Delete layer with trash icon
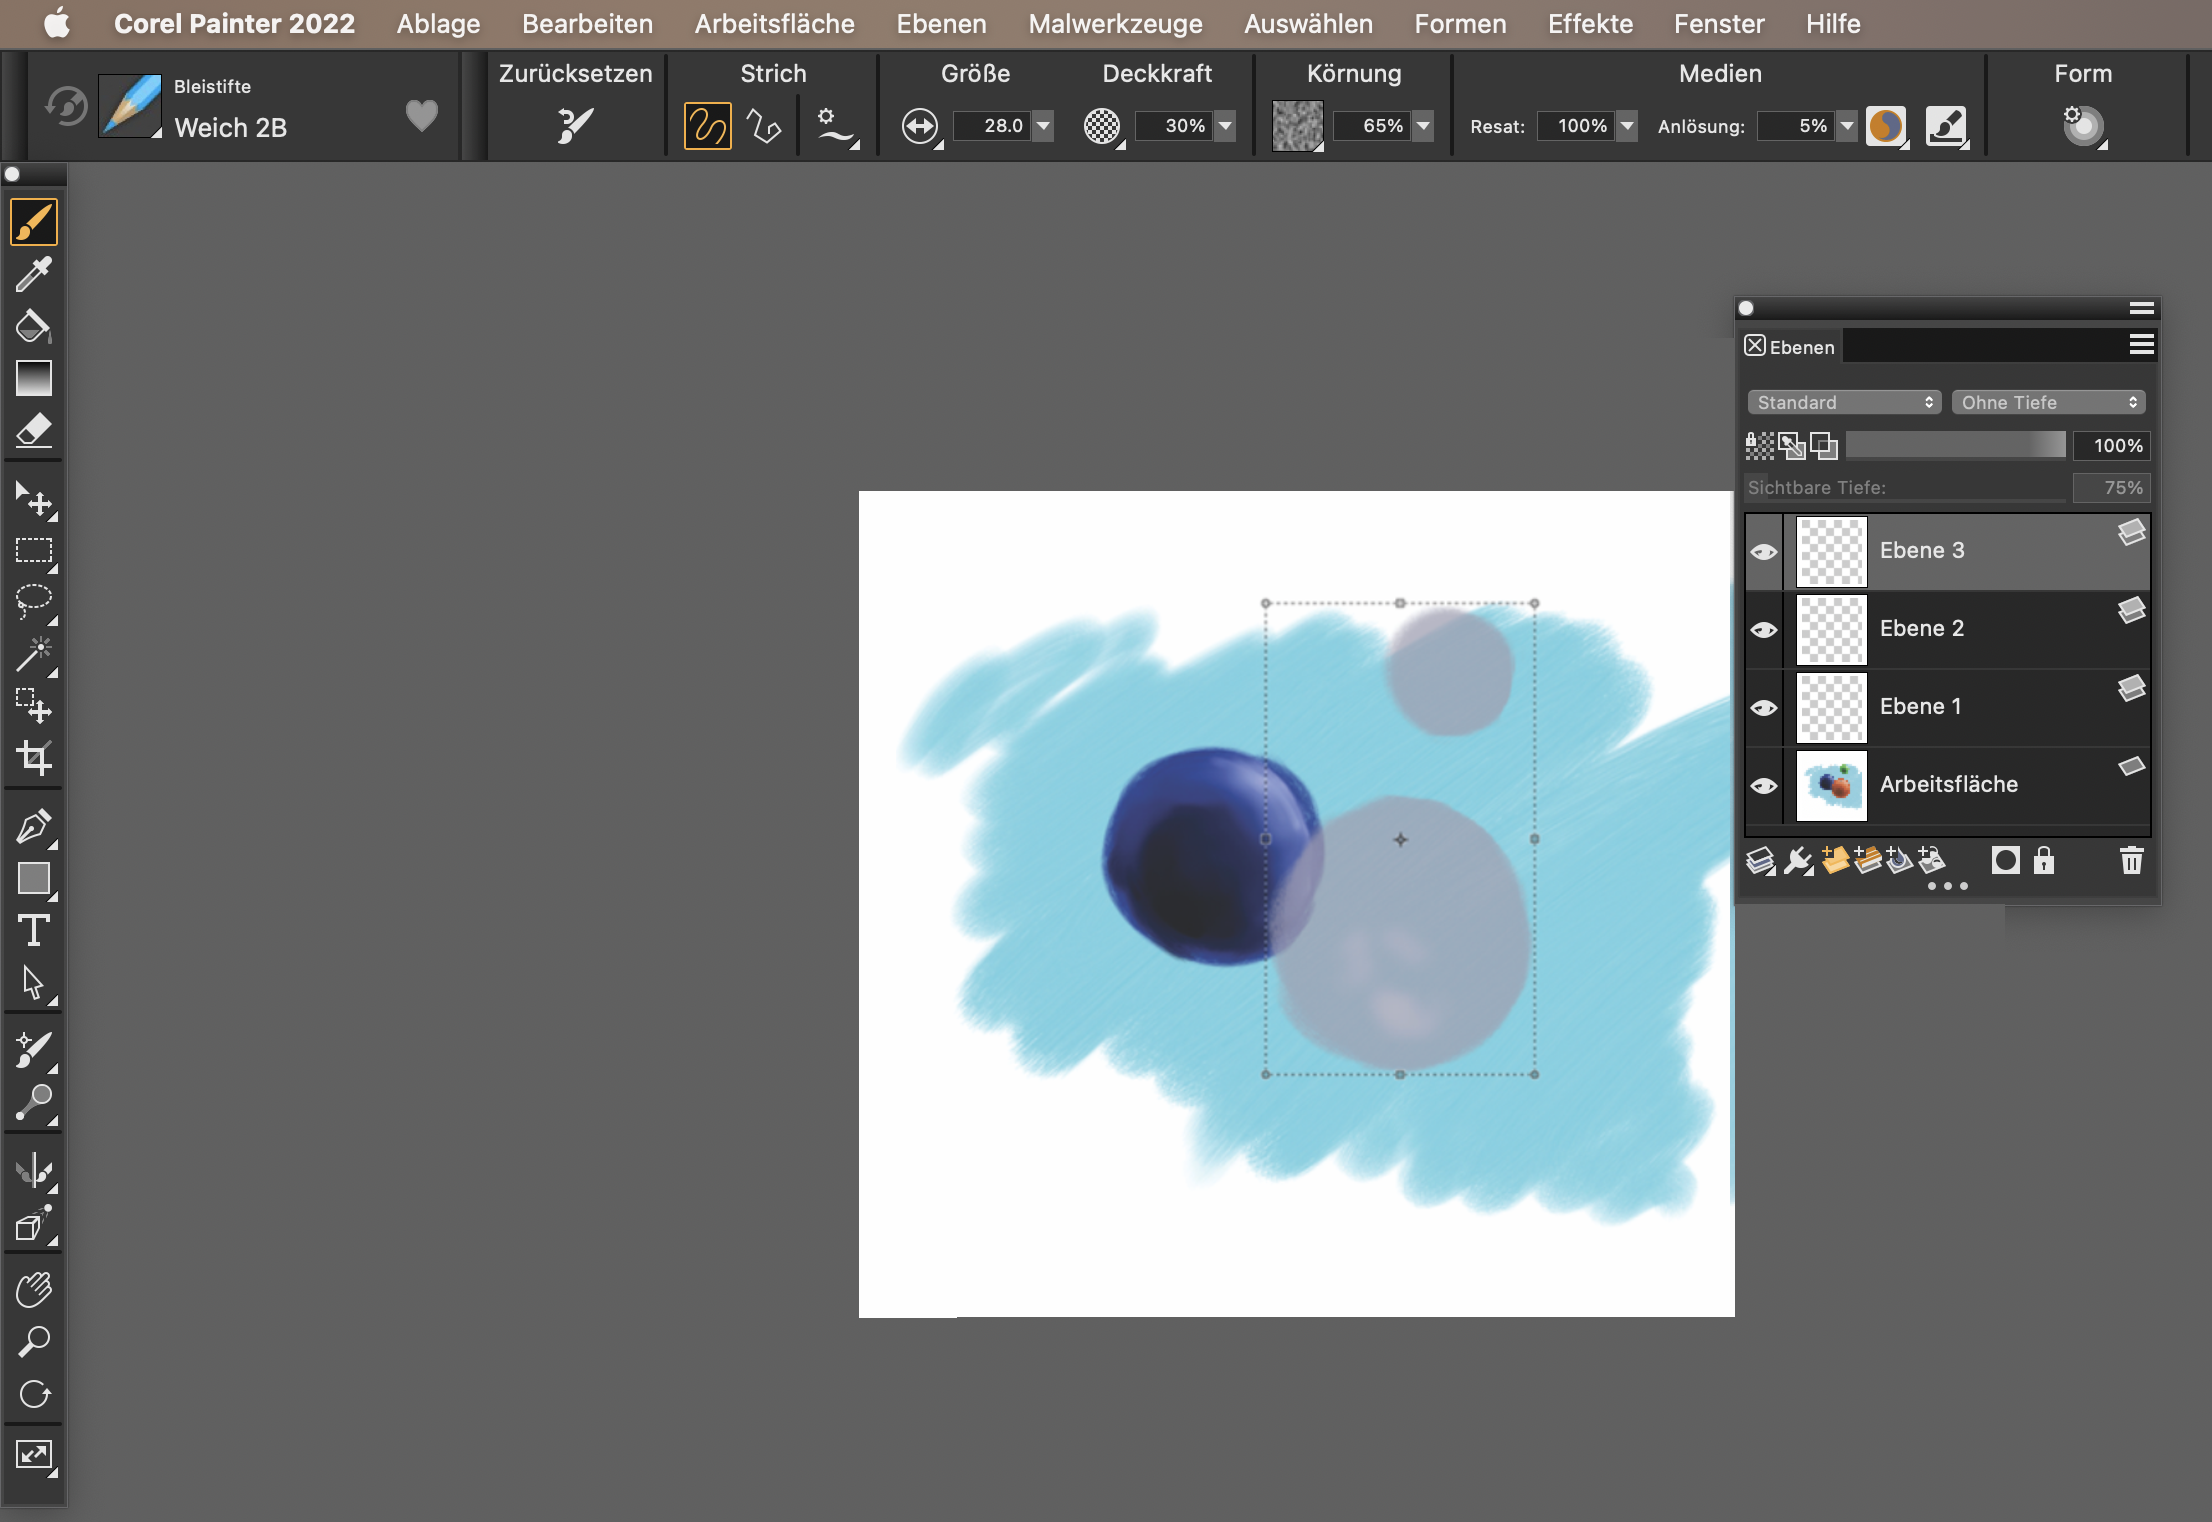2212x1522 pixels. pyautogui.click(x=2131, y=860)
